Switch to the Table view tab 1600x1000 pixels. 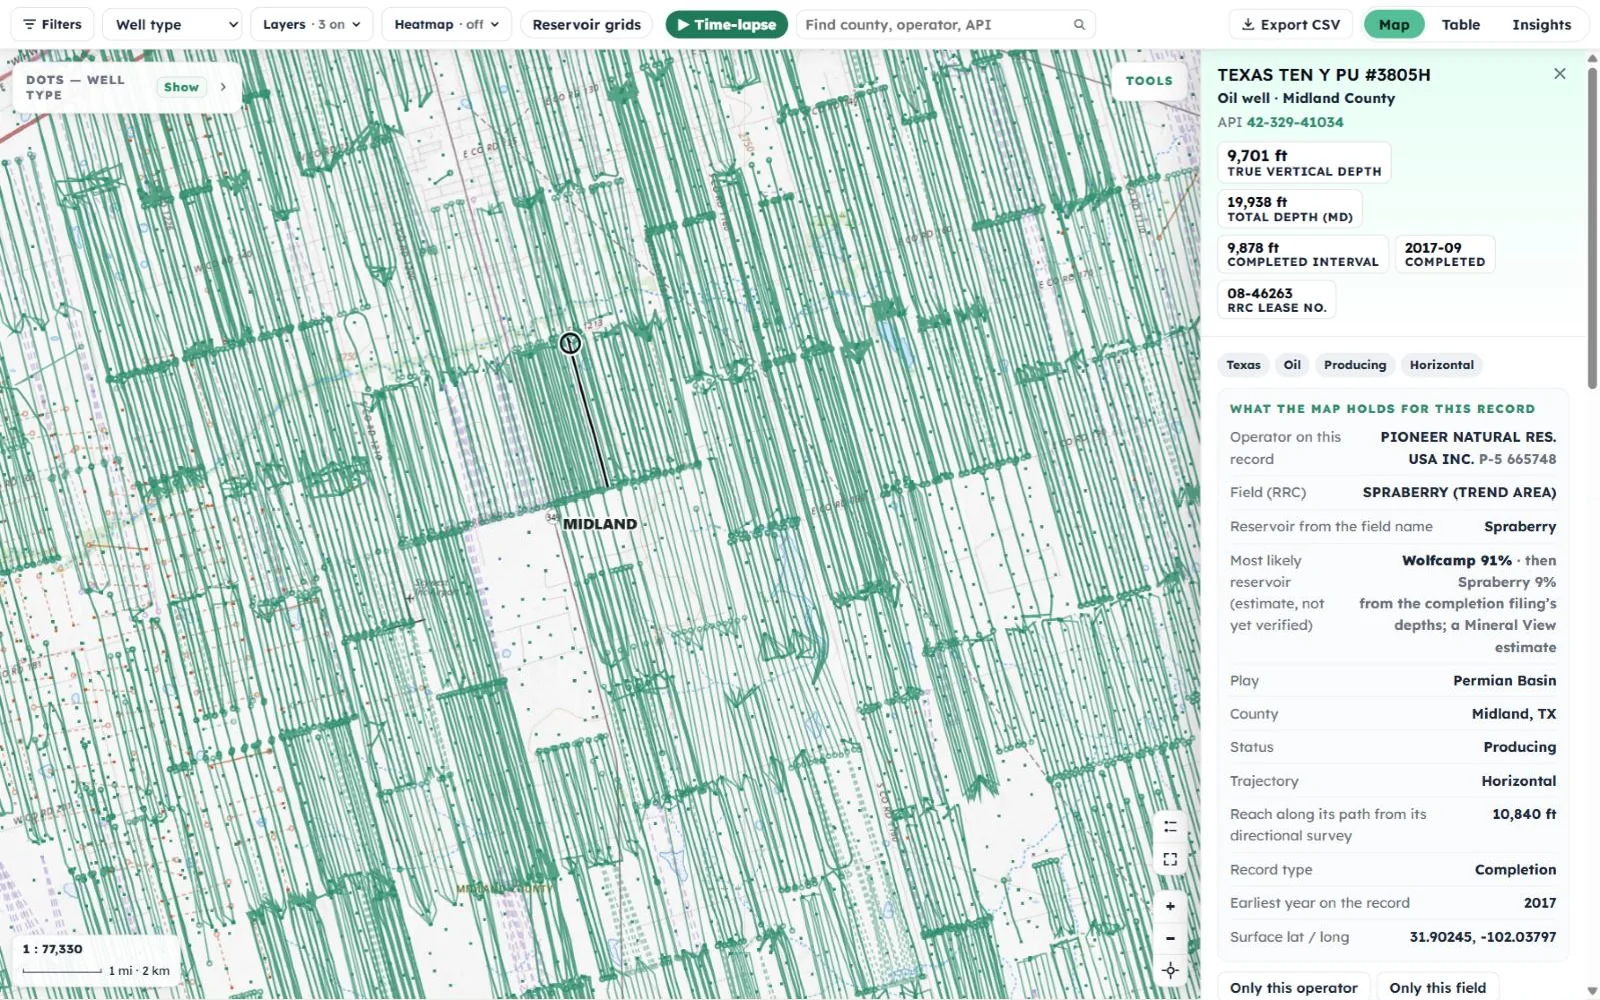point(1460,24)
